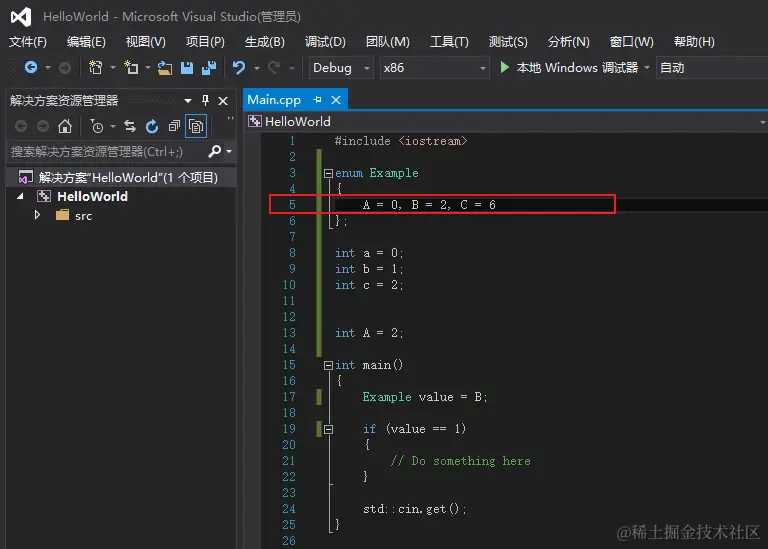
Task: Click the 自动 dropdown field
Action: pyautogui.click(x=712, y=68)
